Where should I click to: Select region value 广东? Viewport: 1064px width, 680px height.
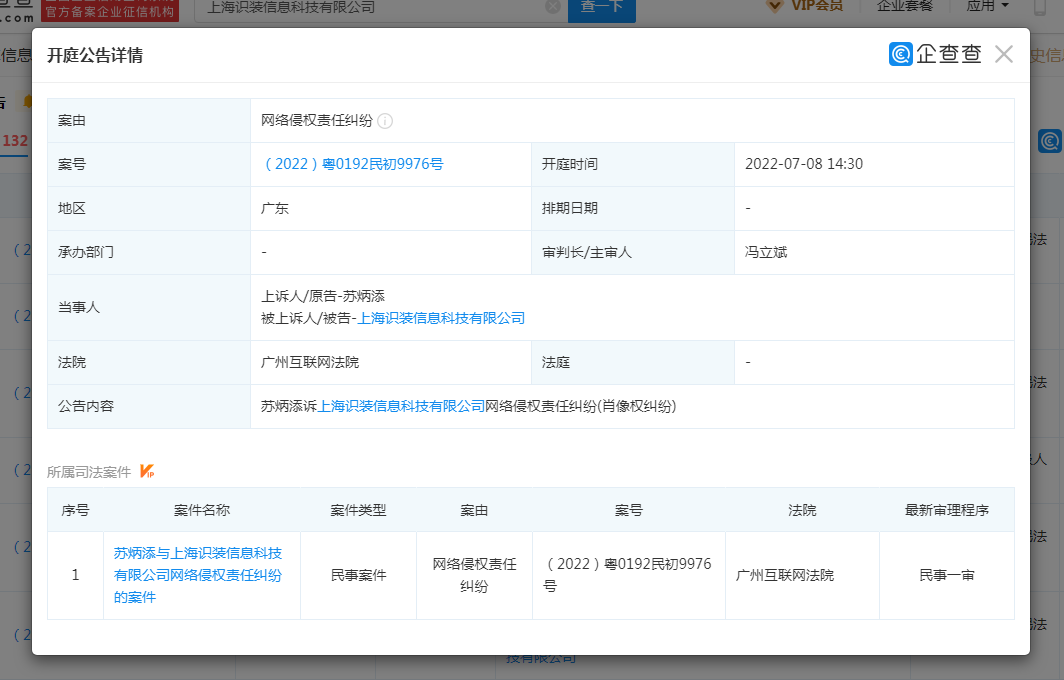(275, 208)
